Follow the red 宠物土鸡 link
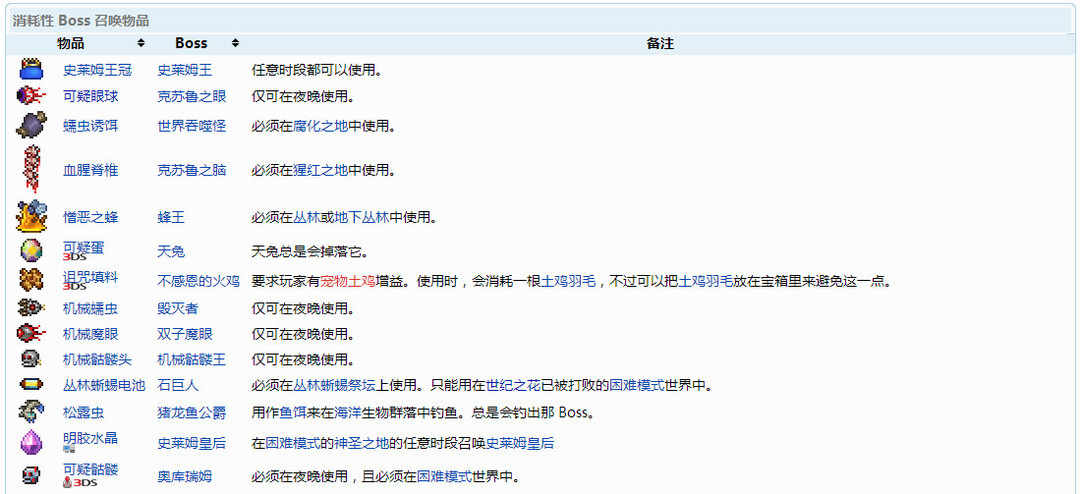This screenshot has height=494, width=1080. pos(348,281)
